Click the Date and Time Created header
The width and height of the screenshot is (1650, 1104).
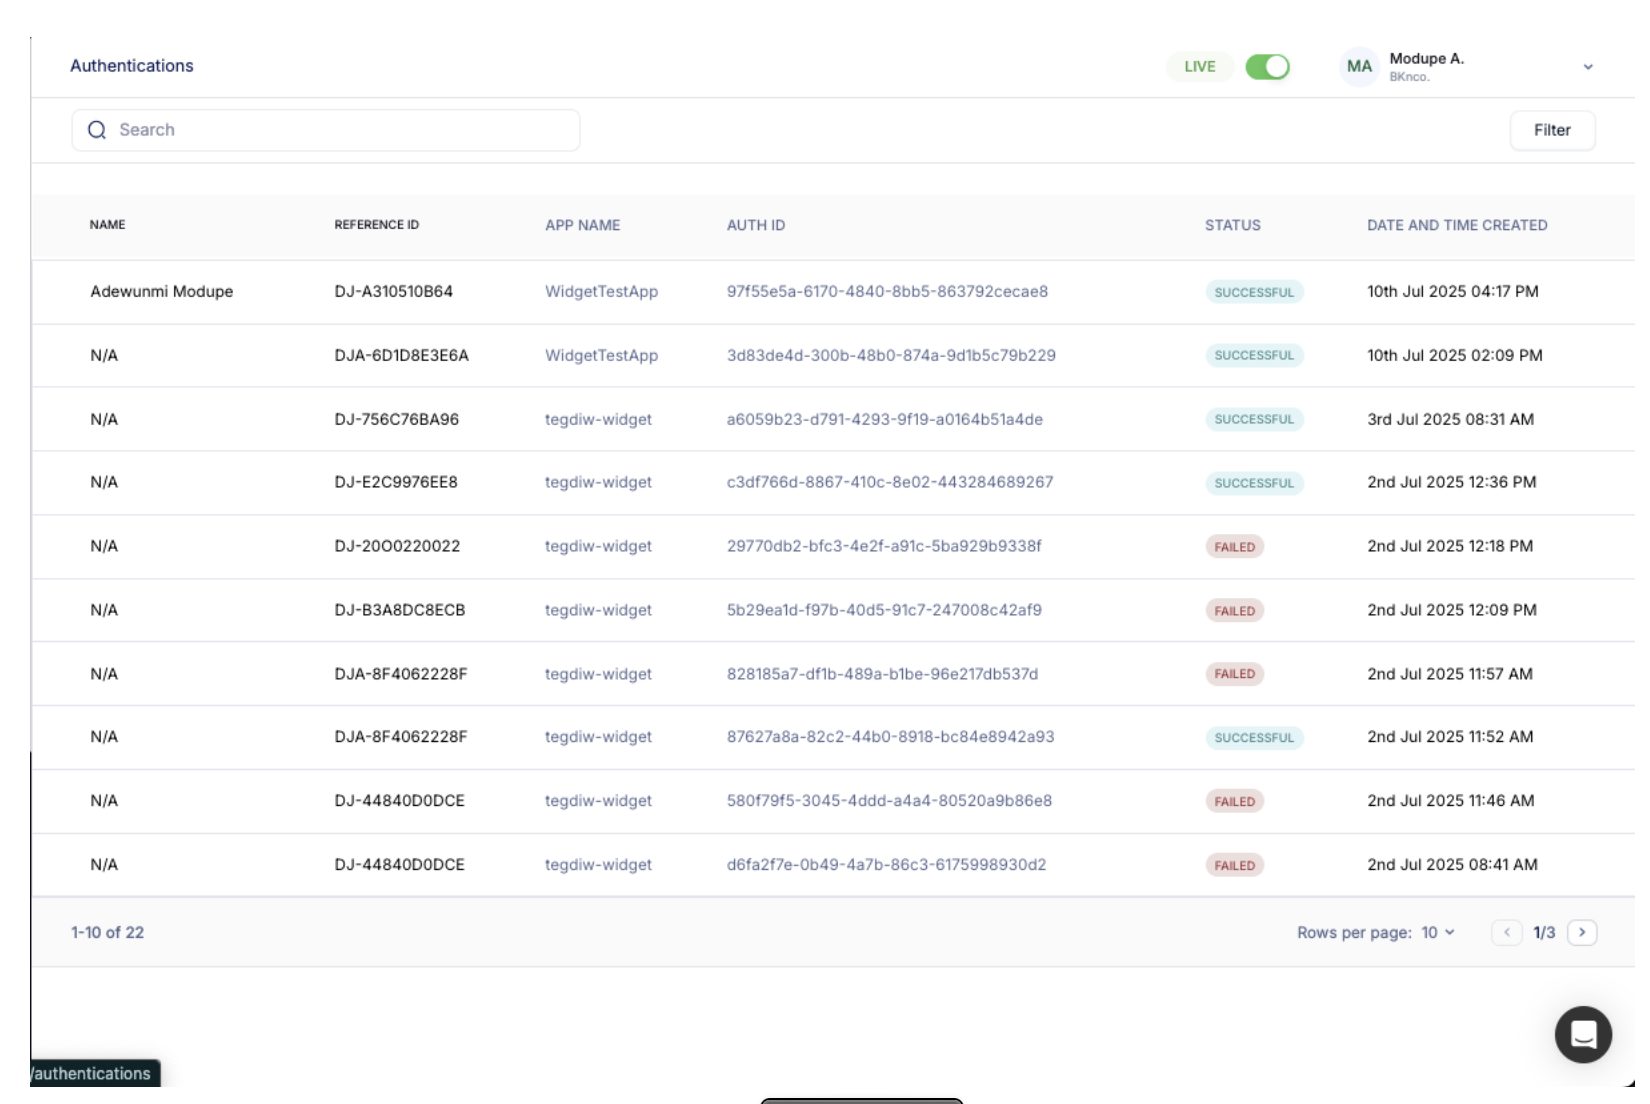pos(1457,225)
